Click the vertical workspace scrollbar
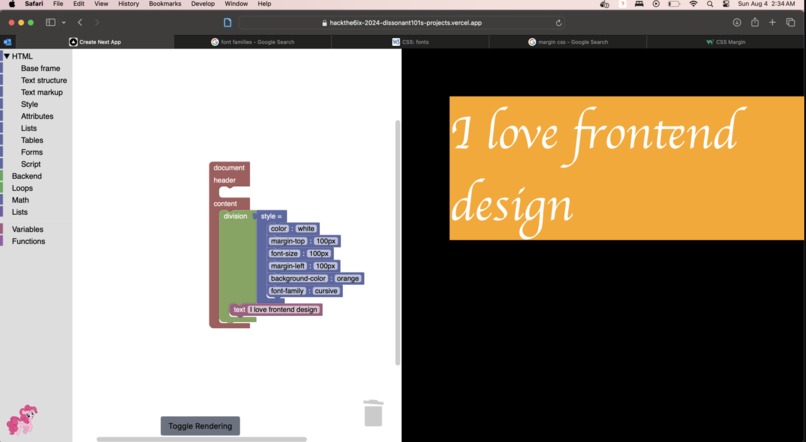The image size is (806, 442). 397,243
